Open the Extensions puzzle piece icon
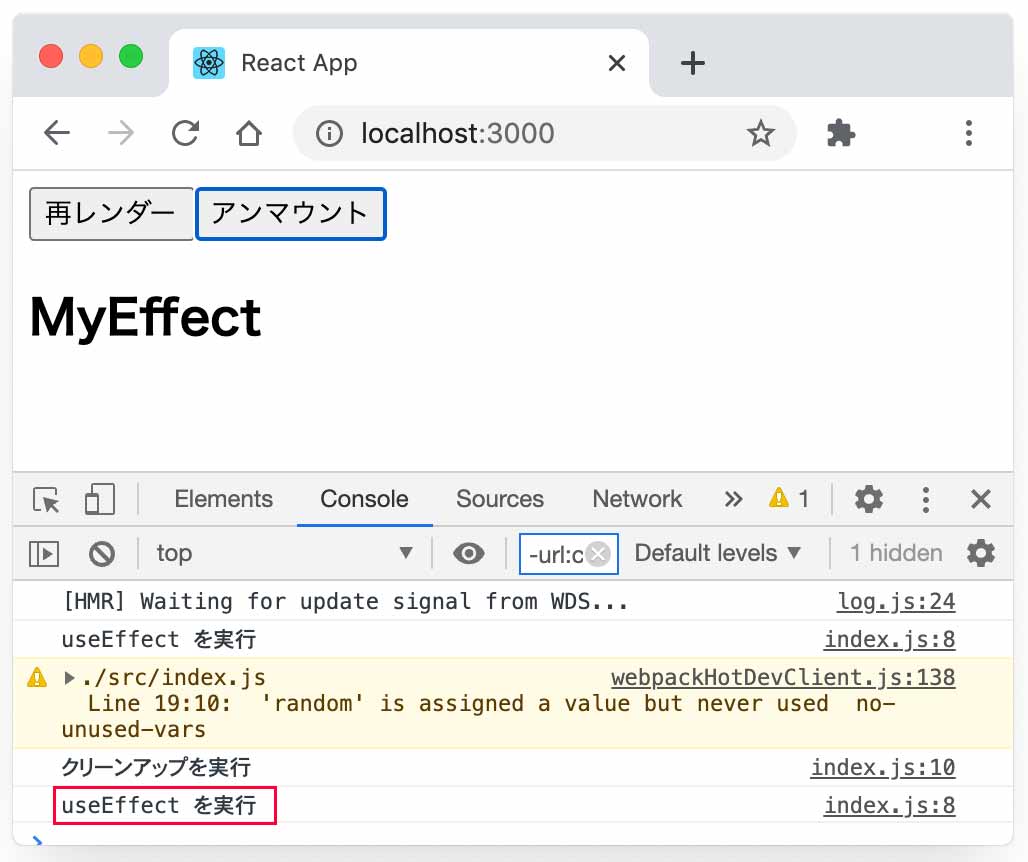 click(x=841, y=133)
